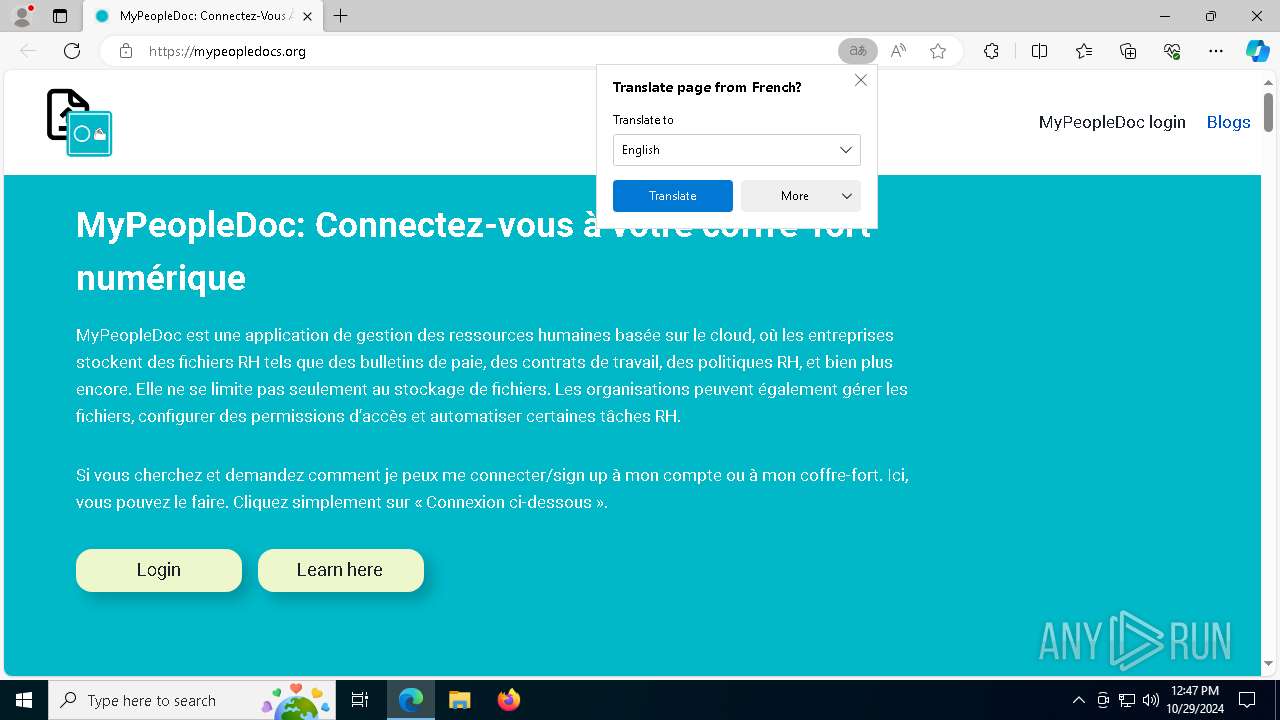
Task: Open the browser profile icon
Action: (22, 16)
